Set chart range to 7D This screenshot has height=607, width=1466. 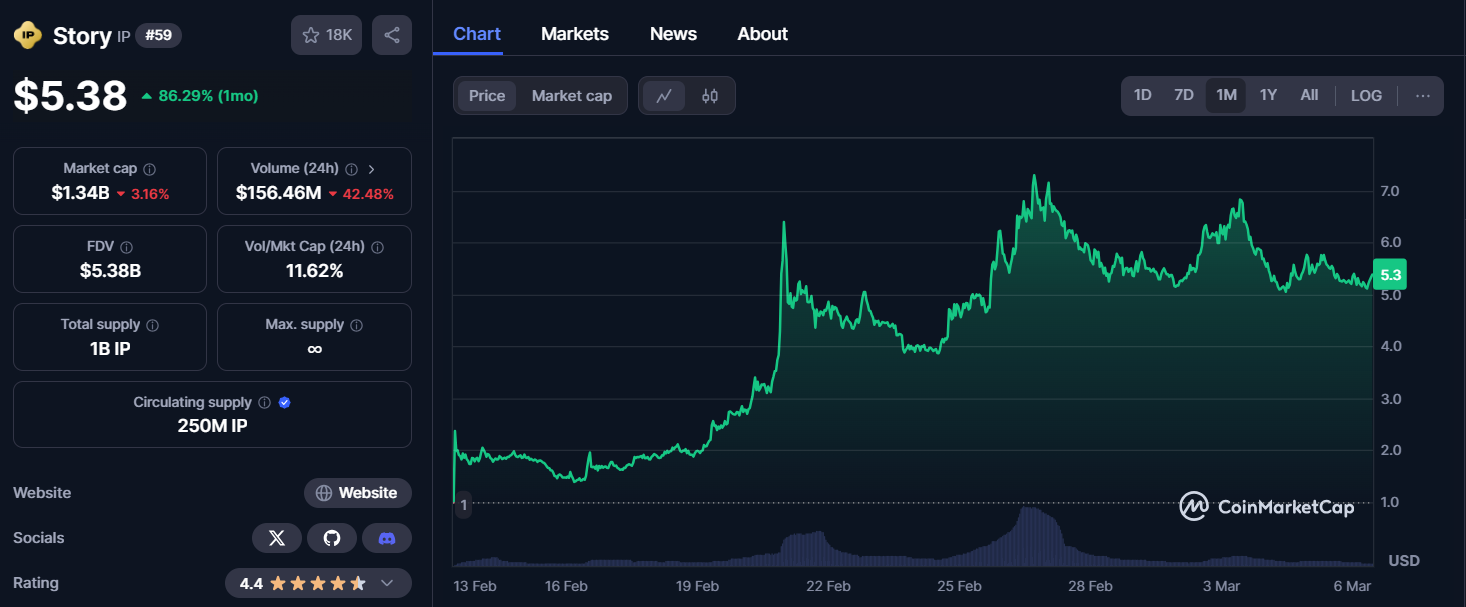(1184, 96)
